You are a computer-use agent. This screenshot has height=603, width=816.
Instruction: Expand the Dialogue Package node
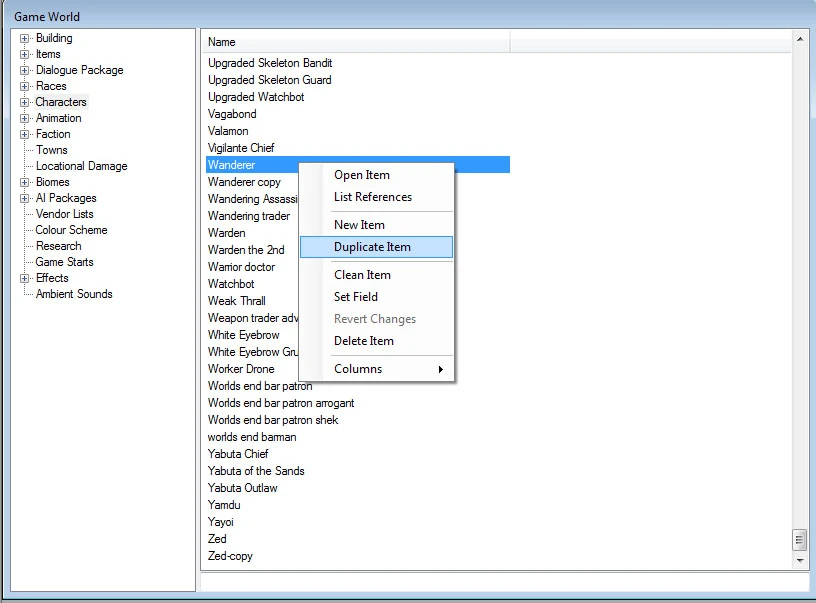coord(24,70)
